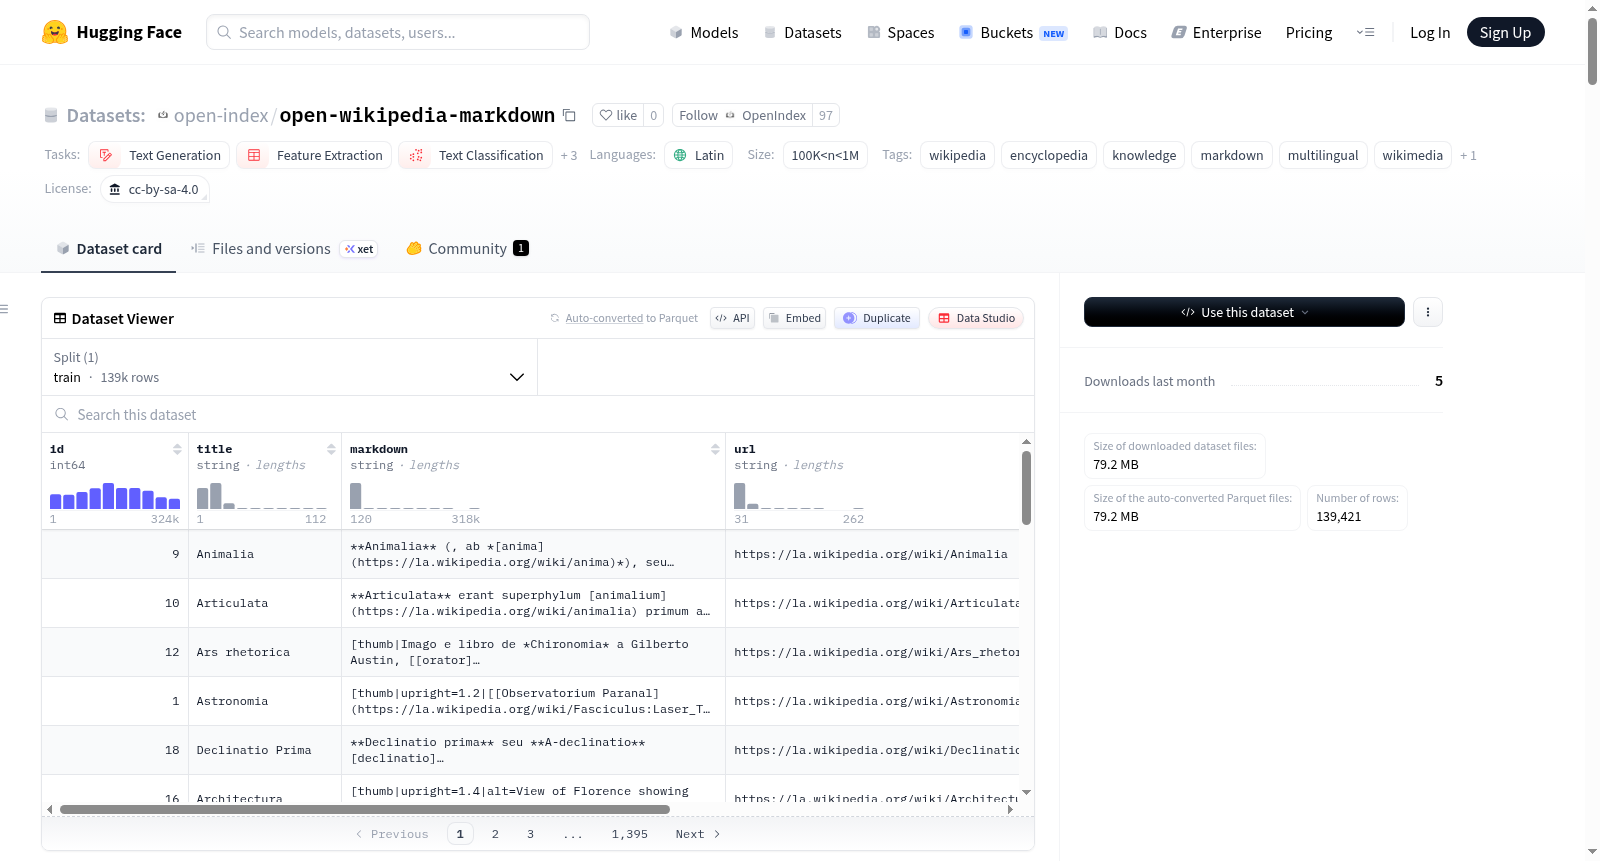Select the Astronomia url cell
Viewport: 1600px width, 861px height.
pyautogui.click(x=873, y=701)
